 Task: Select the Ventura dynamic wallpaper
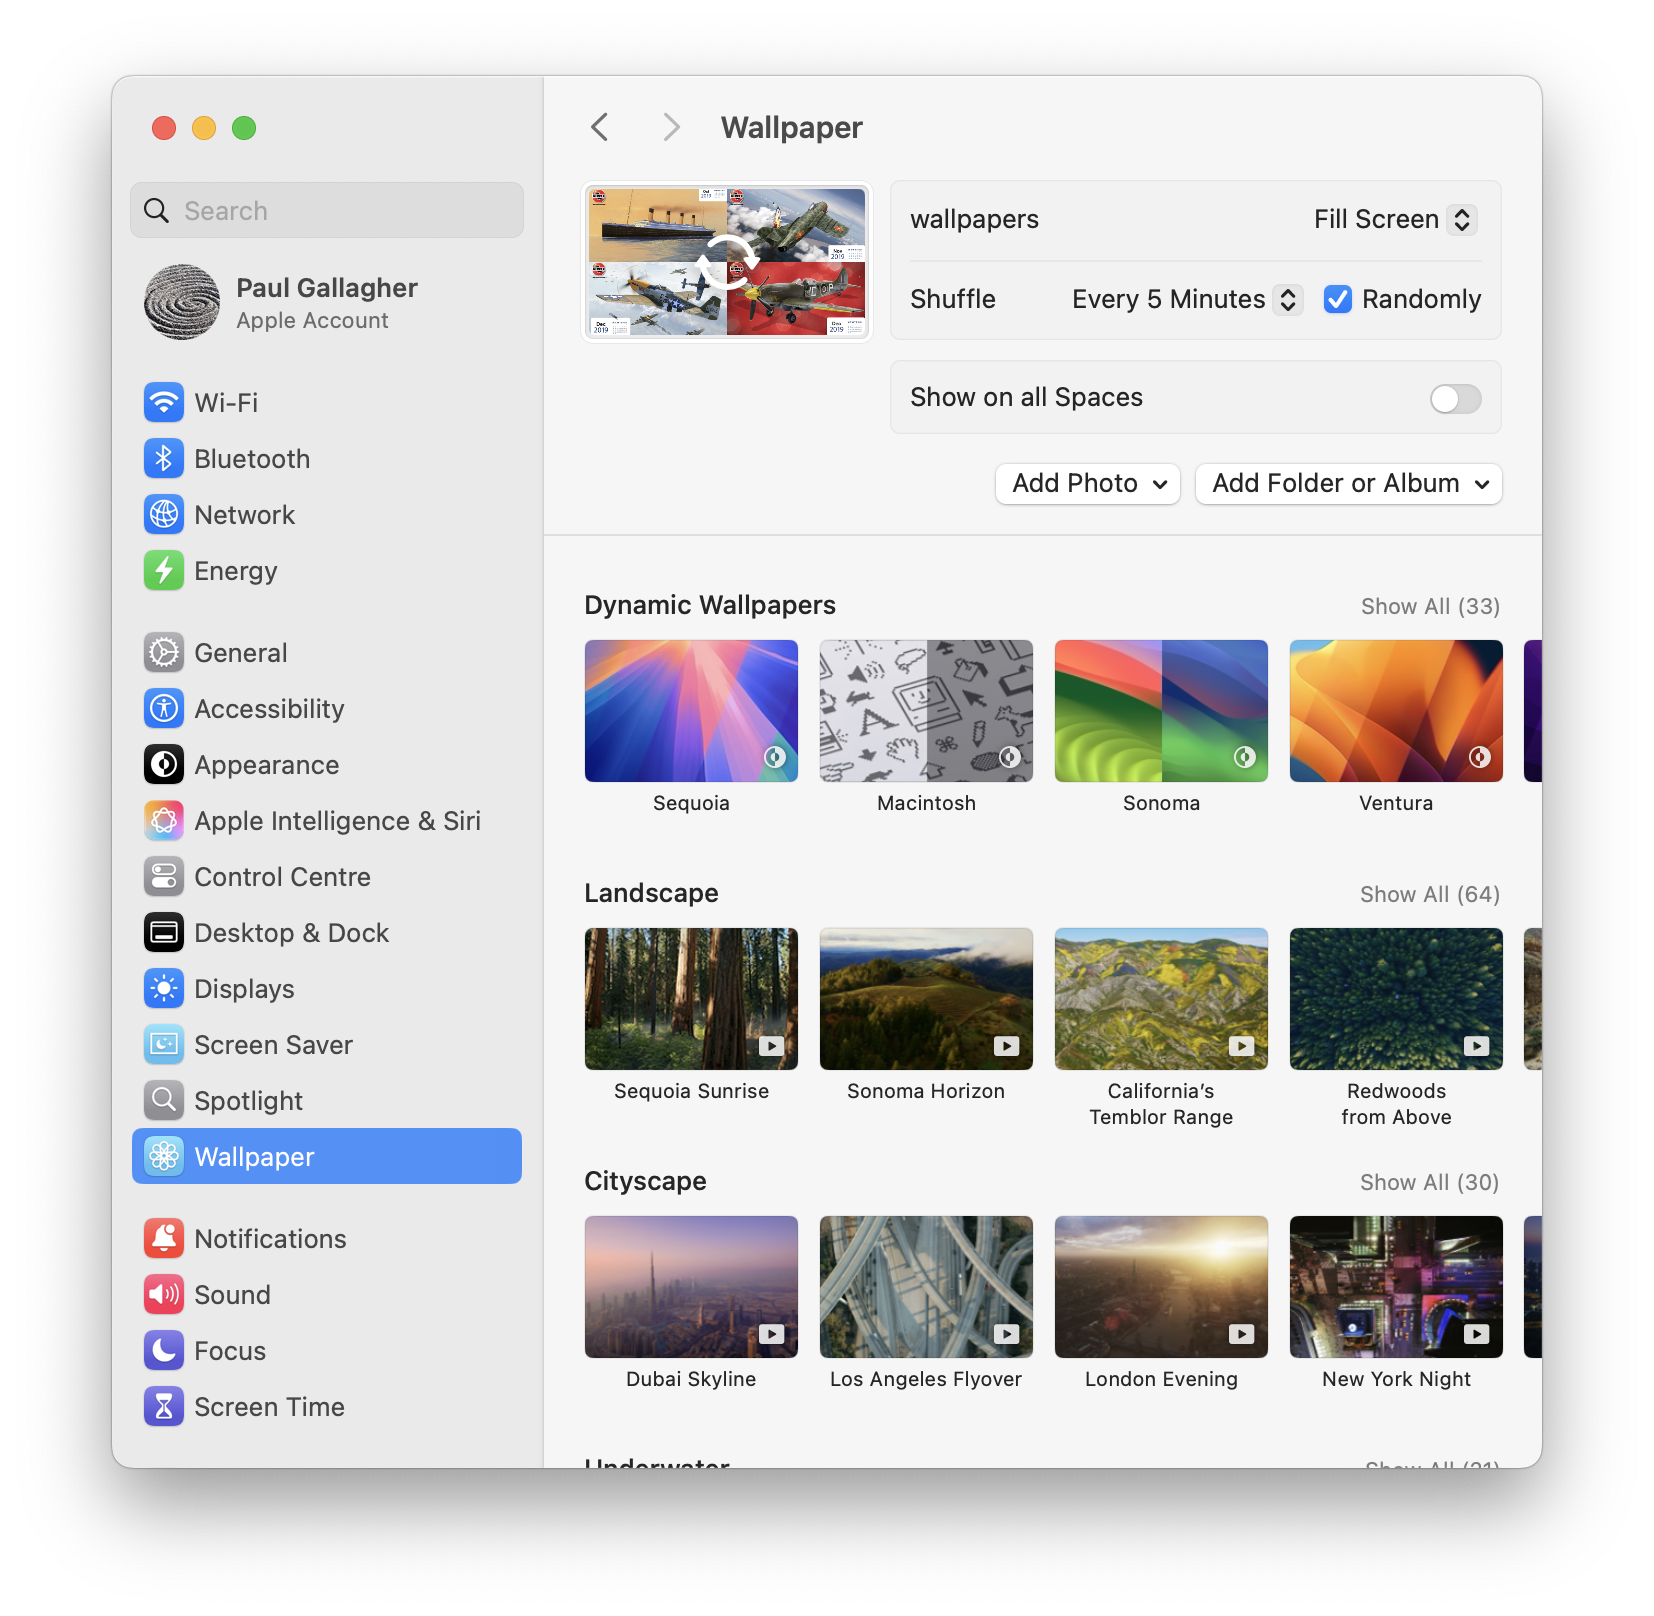(1396, 711)
